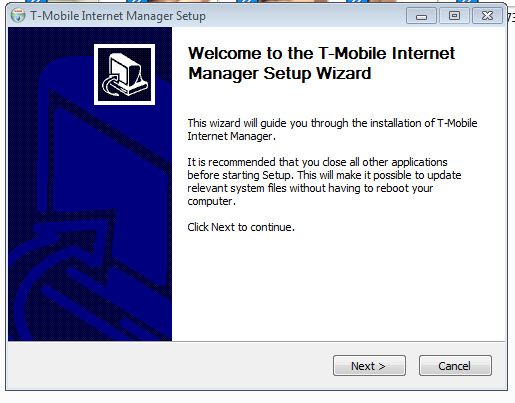The image size is (515, 403).
Task: Click the empty white area below the instructions
Action: [338, 287]
